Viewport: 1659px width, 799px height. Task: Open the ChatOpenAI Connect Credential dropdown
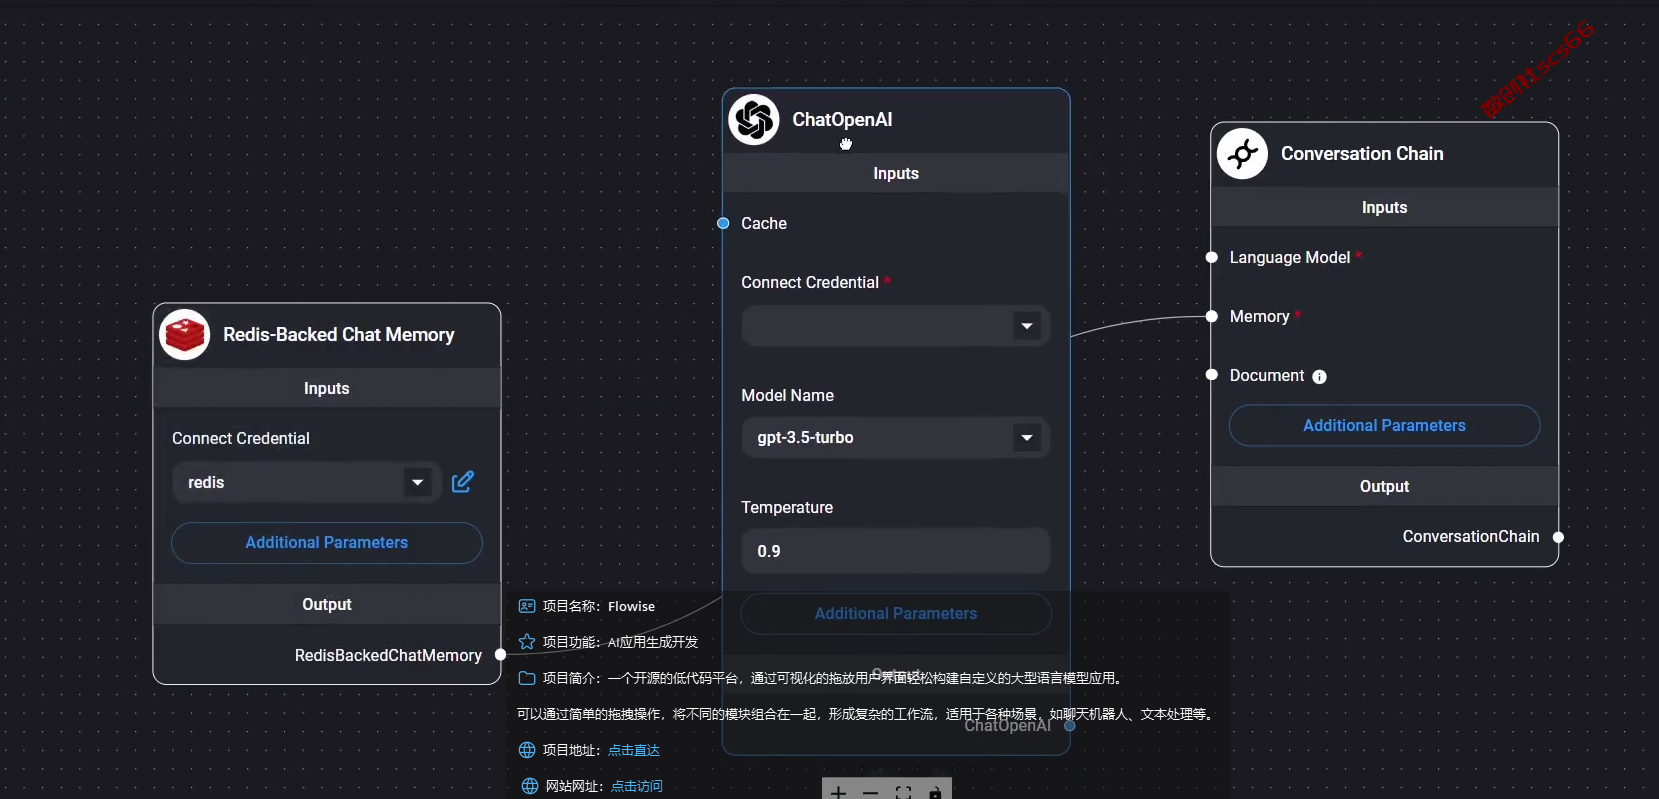click(x=895, y=326)
